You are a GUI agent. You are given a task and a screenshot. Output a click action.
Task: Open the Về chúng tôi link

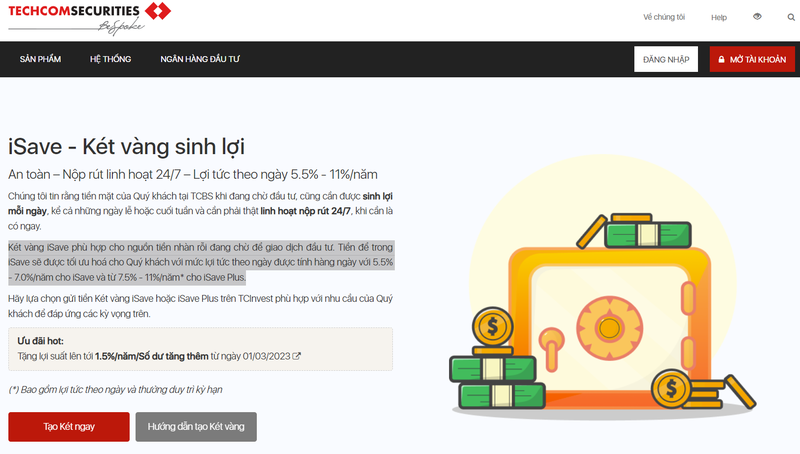coord(664,17)
